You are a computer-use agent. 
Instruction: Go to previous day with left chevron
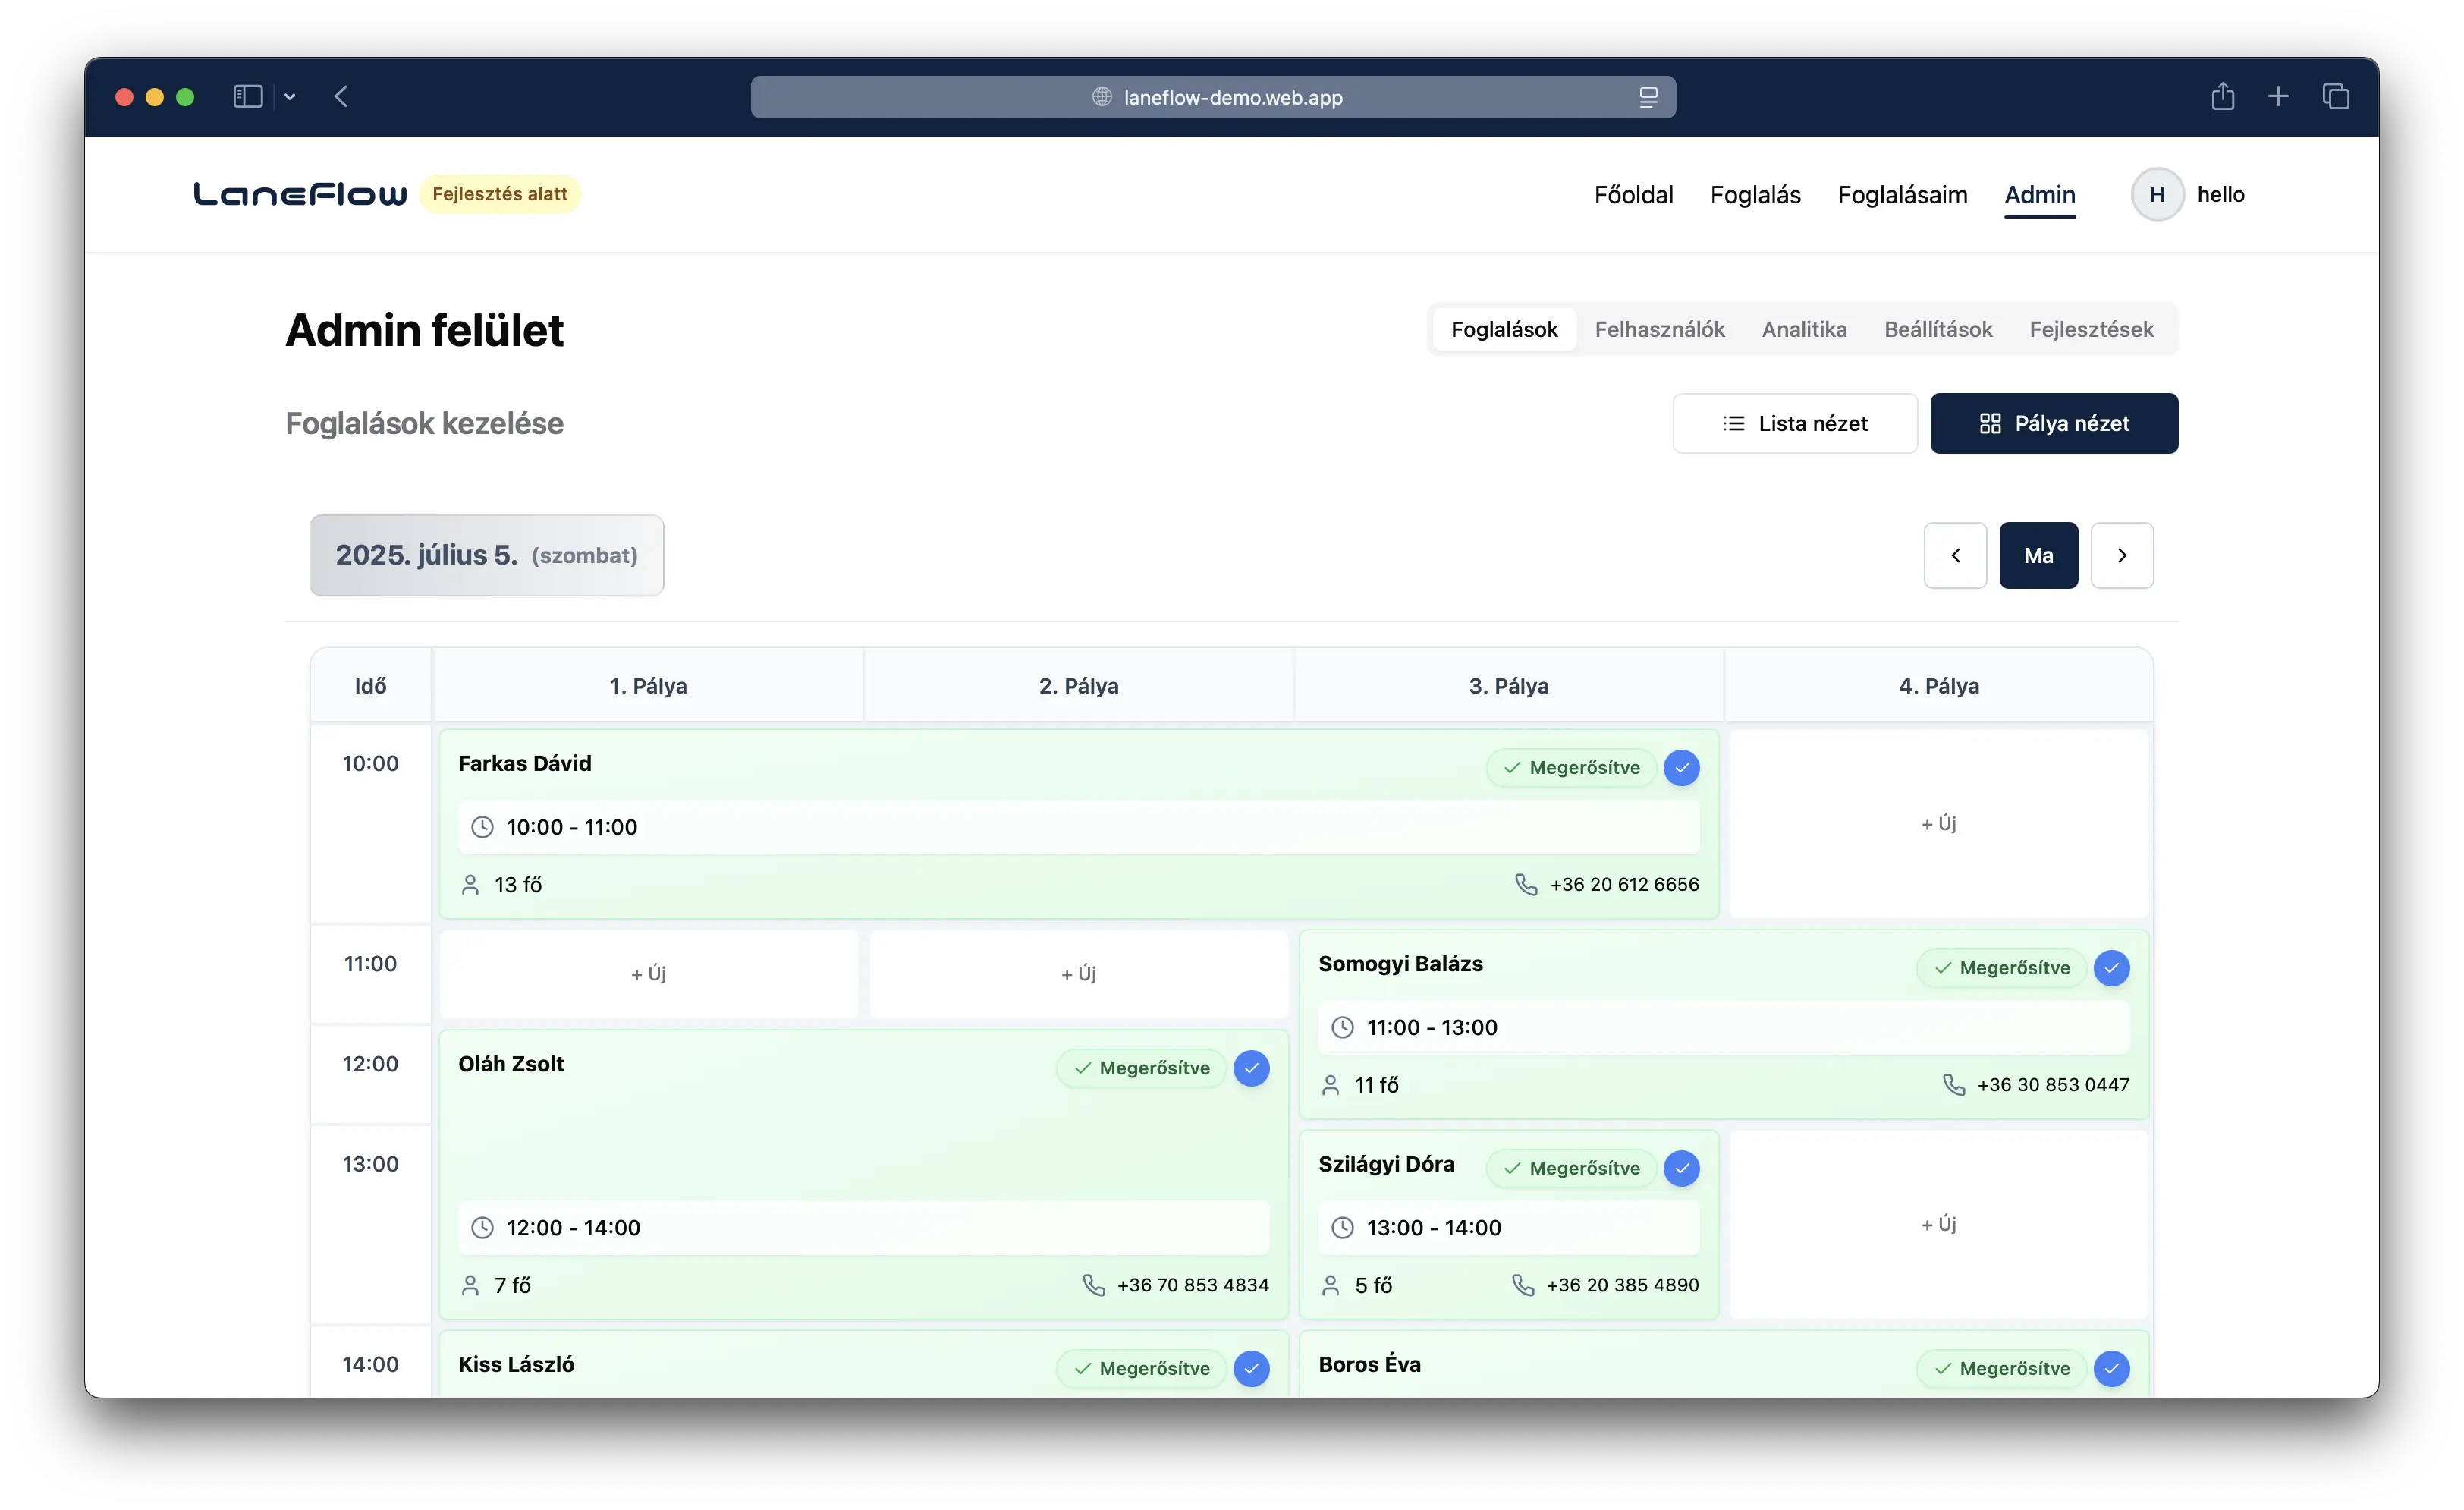tap(1955, 555)
